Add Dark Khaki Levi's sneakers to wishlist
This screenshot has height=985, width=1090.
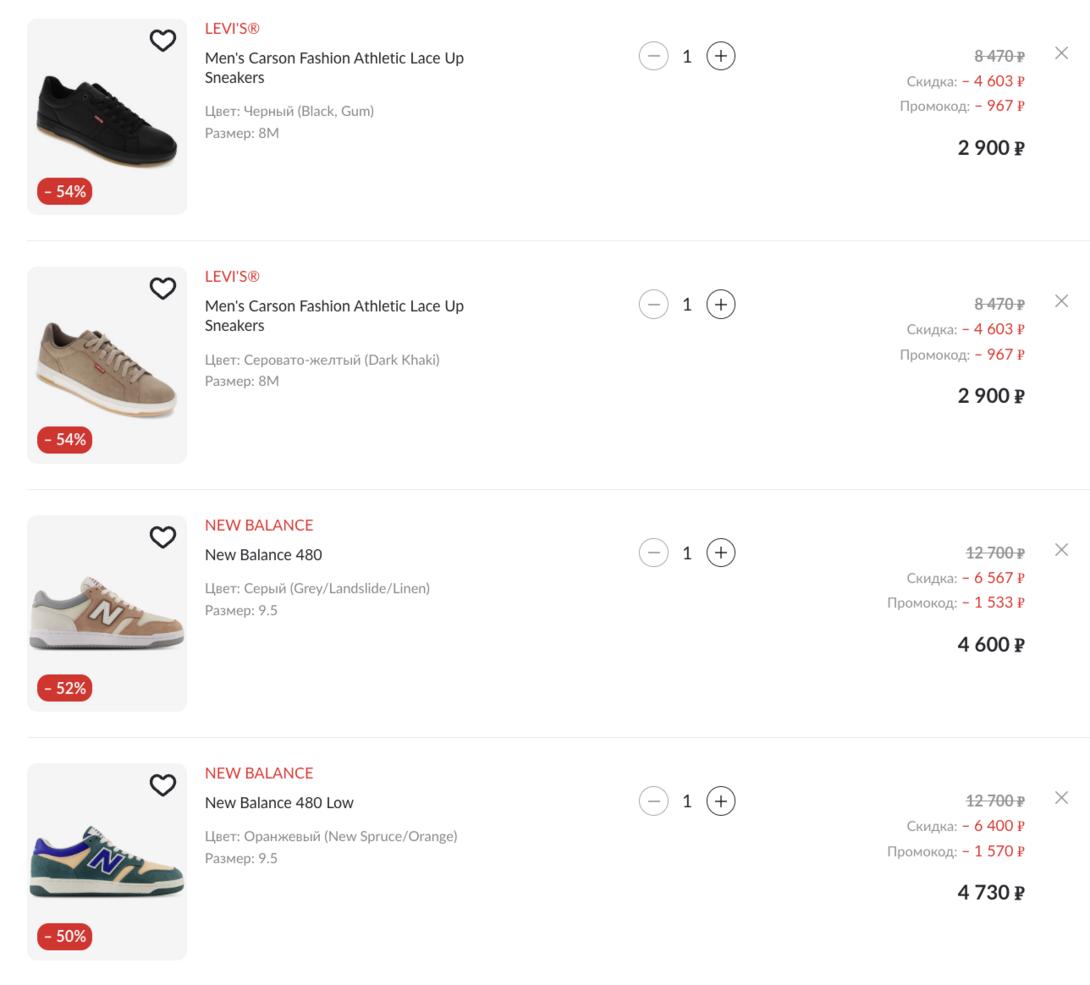163,289
